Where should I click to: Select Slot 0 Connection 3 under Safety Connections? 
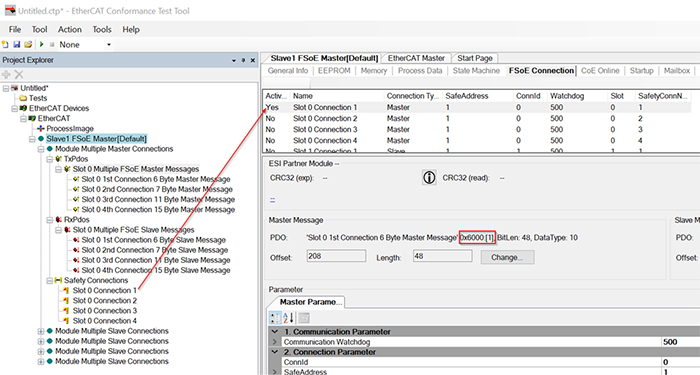pyautogui.click(x=104, y=311)
